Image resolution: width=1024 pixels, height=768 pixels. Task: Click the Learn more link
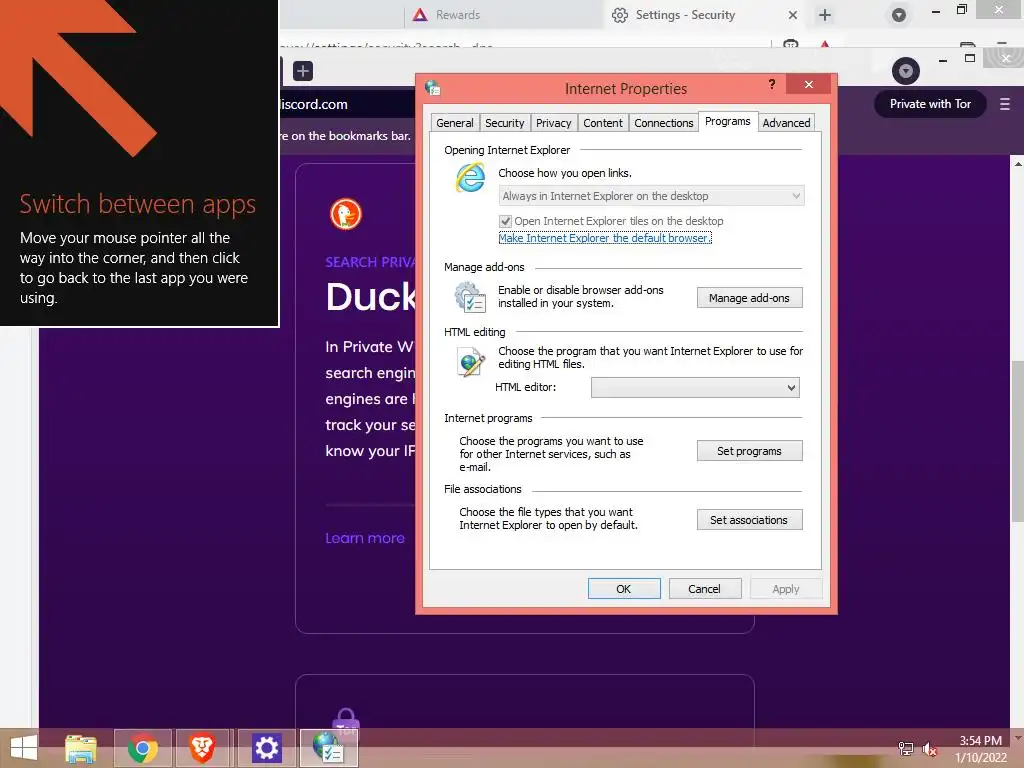[364, 538]
